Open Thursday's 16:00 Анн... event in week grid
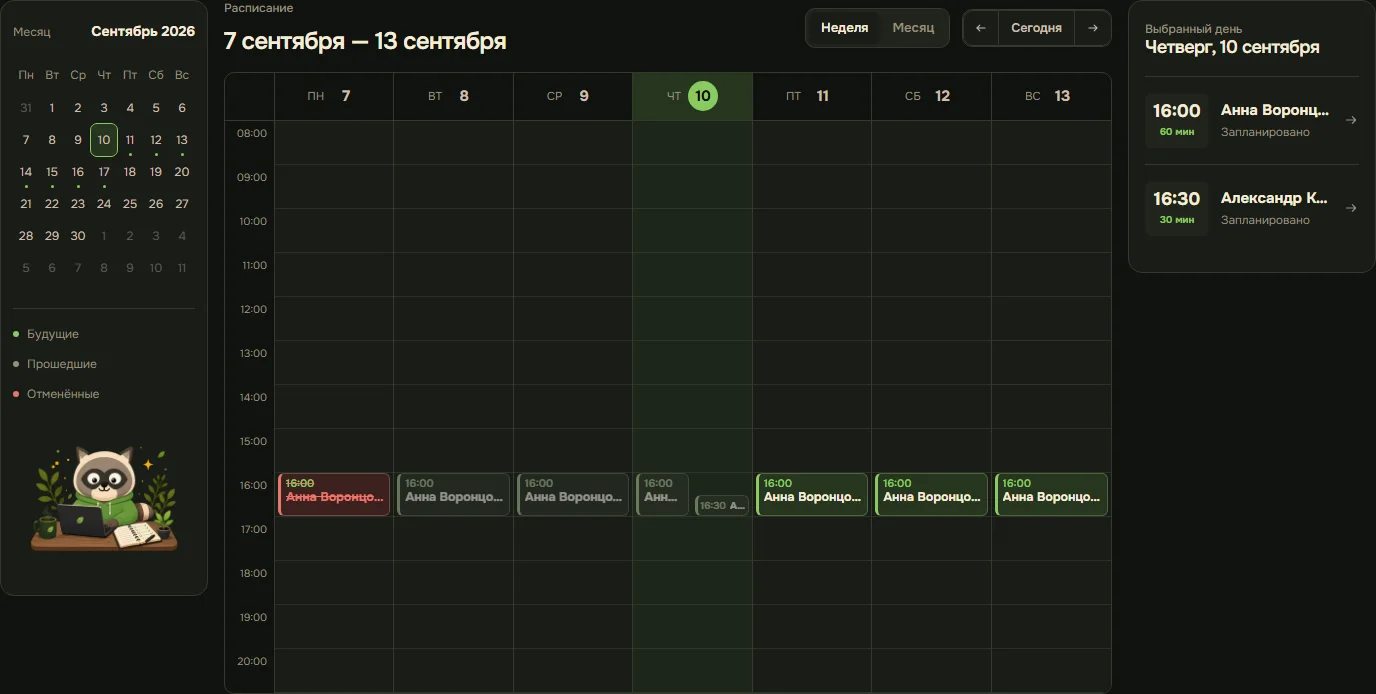This screenshot has width=1376, height=694. pyautogui.click(x=662, y=494)
